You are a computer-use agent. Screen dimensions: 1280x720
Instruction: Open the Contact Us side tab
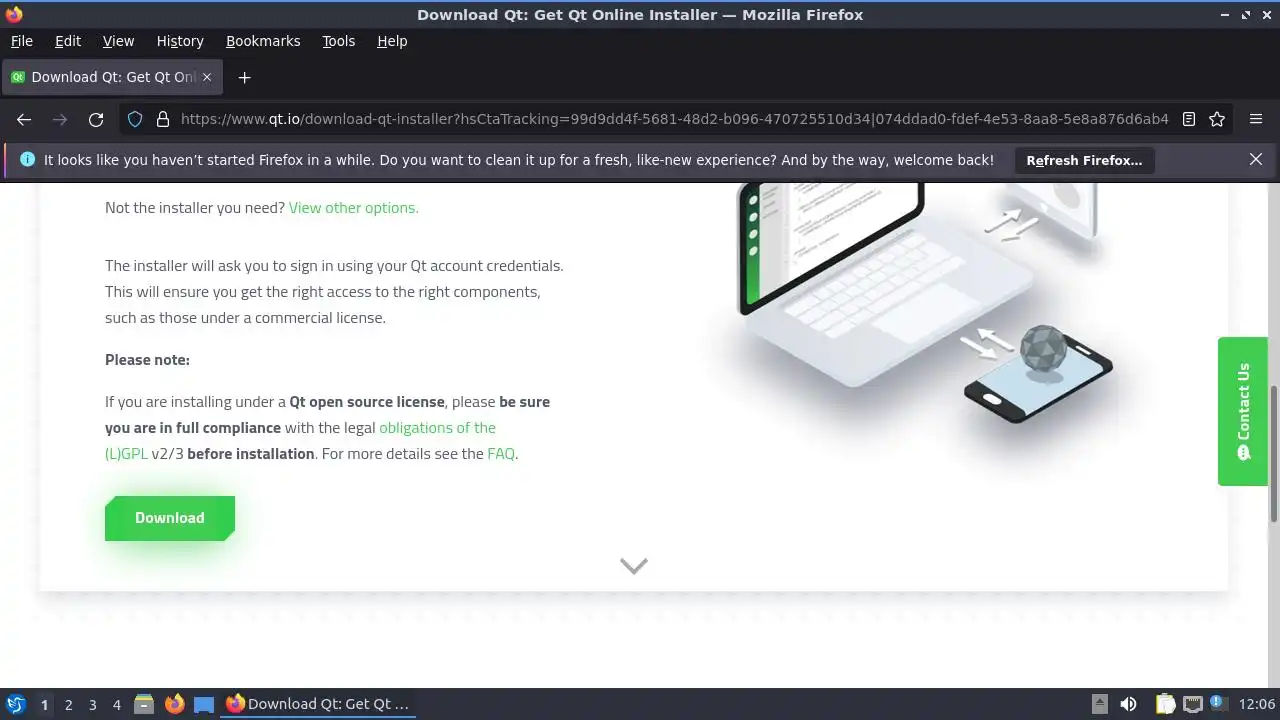[1243, 411]
